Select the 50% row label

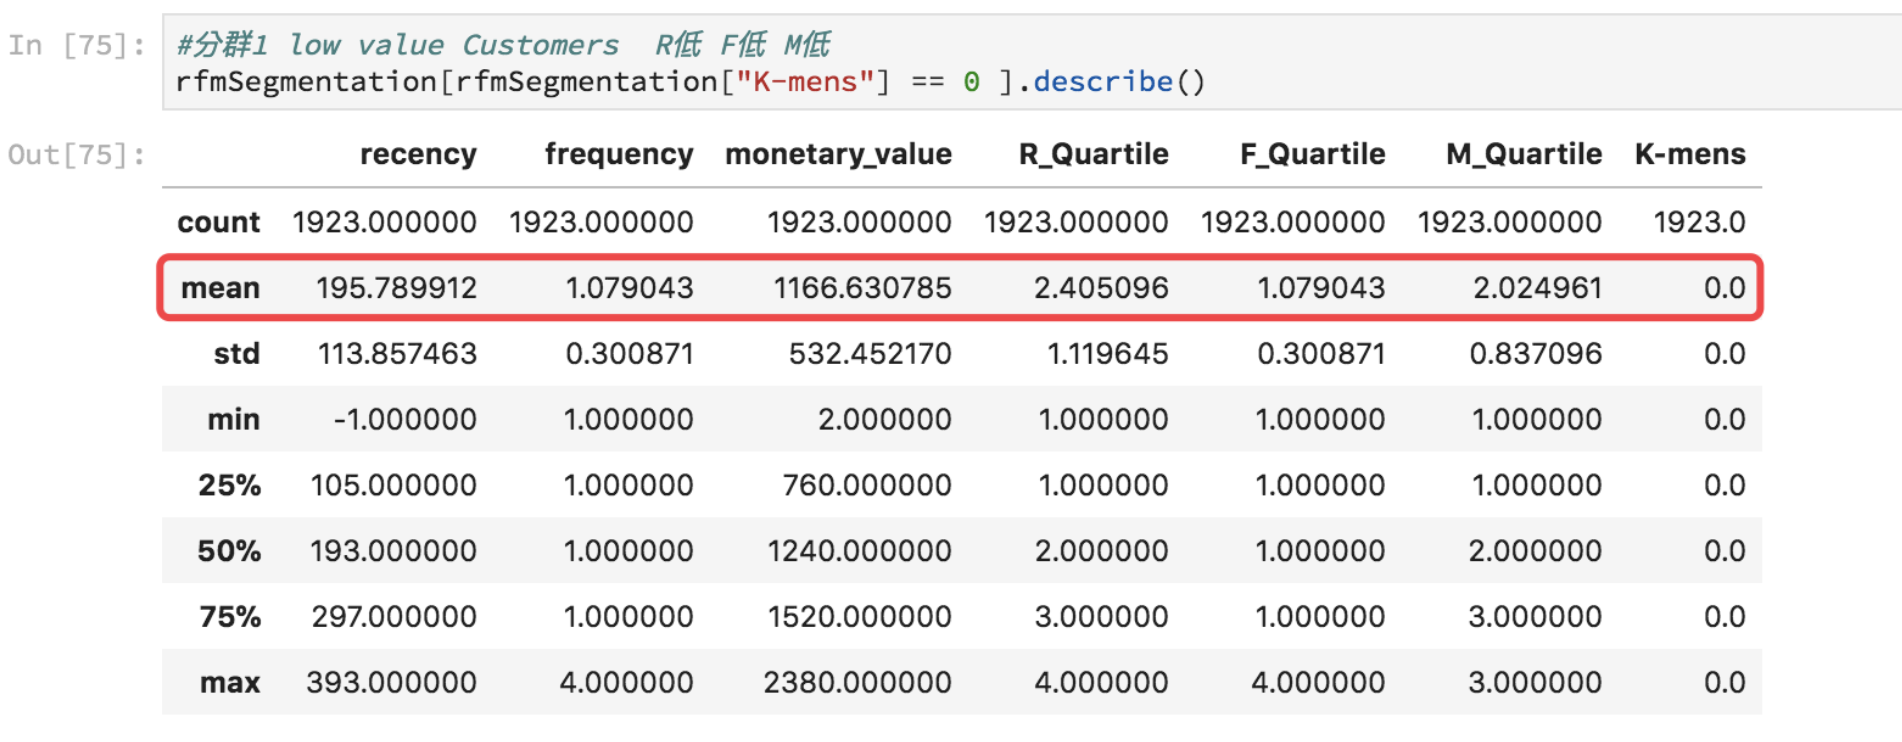pyautogui.click(x=229, y=551)
